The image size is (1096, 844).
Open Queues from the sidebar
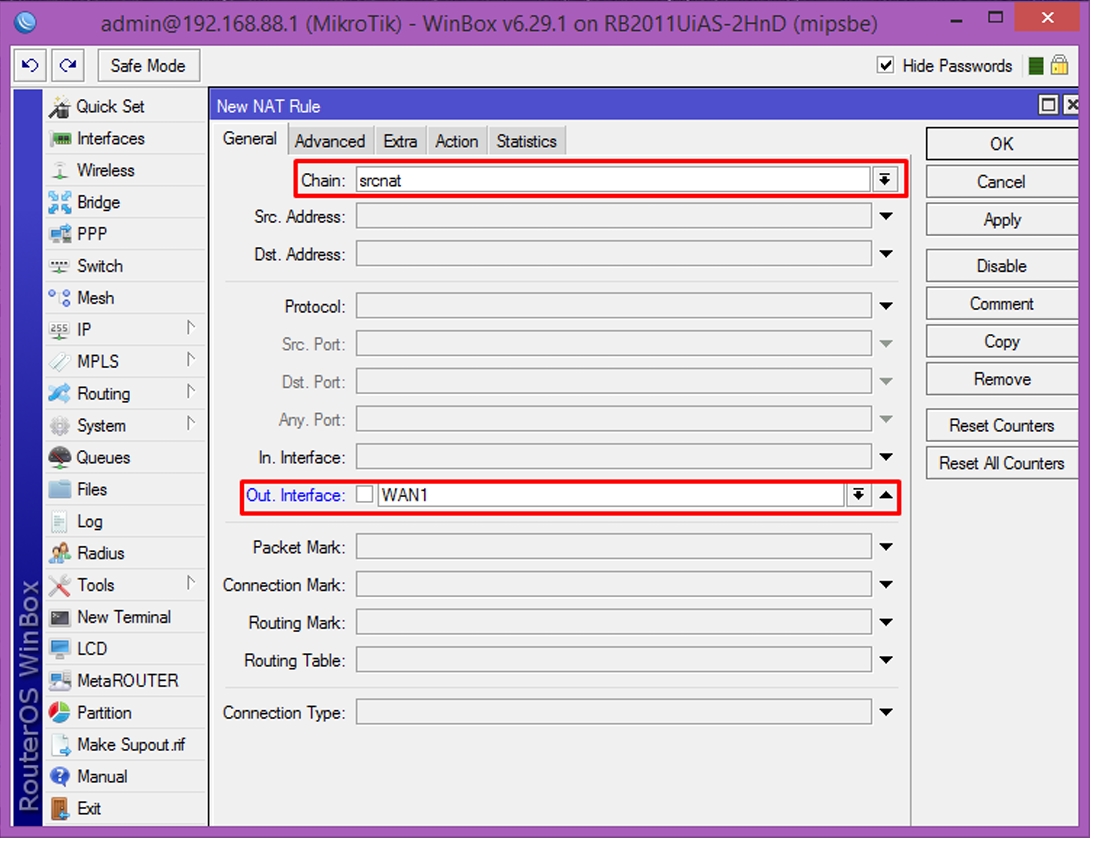(103, 457)
